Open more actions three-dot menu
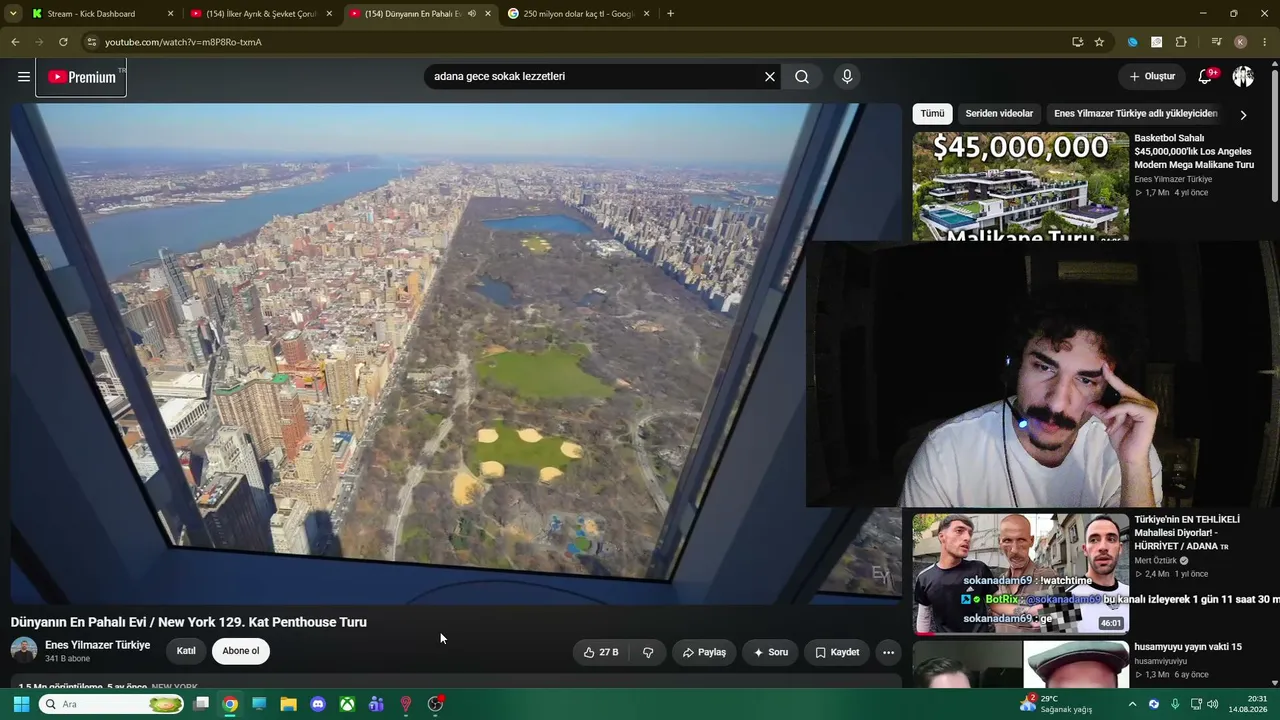This screenshot has height=720, width=1280. [x=888, y=652]
